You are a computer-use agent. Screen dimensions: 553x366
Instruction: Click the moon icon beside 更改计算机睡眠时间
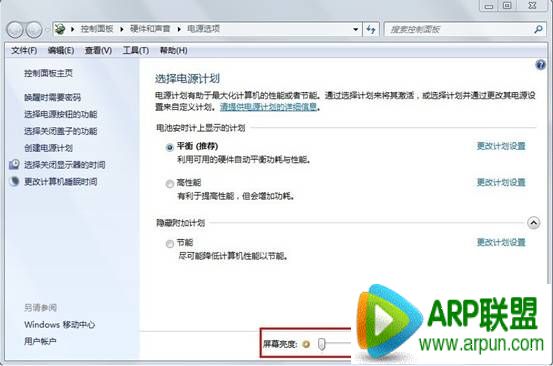point(14,181)
